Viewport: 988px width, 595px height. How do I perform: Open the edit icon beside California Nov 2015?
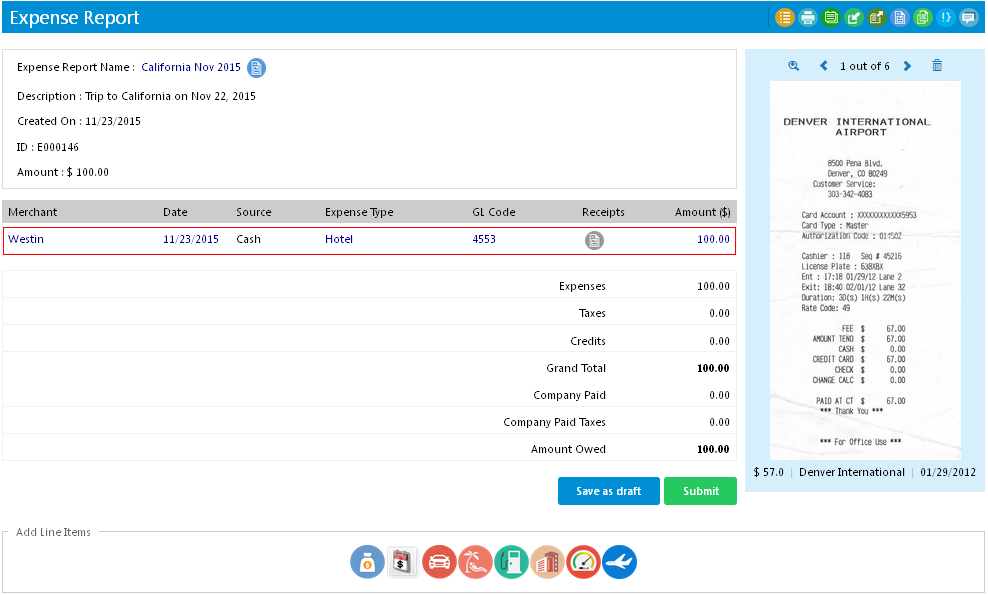point(257,67)
